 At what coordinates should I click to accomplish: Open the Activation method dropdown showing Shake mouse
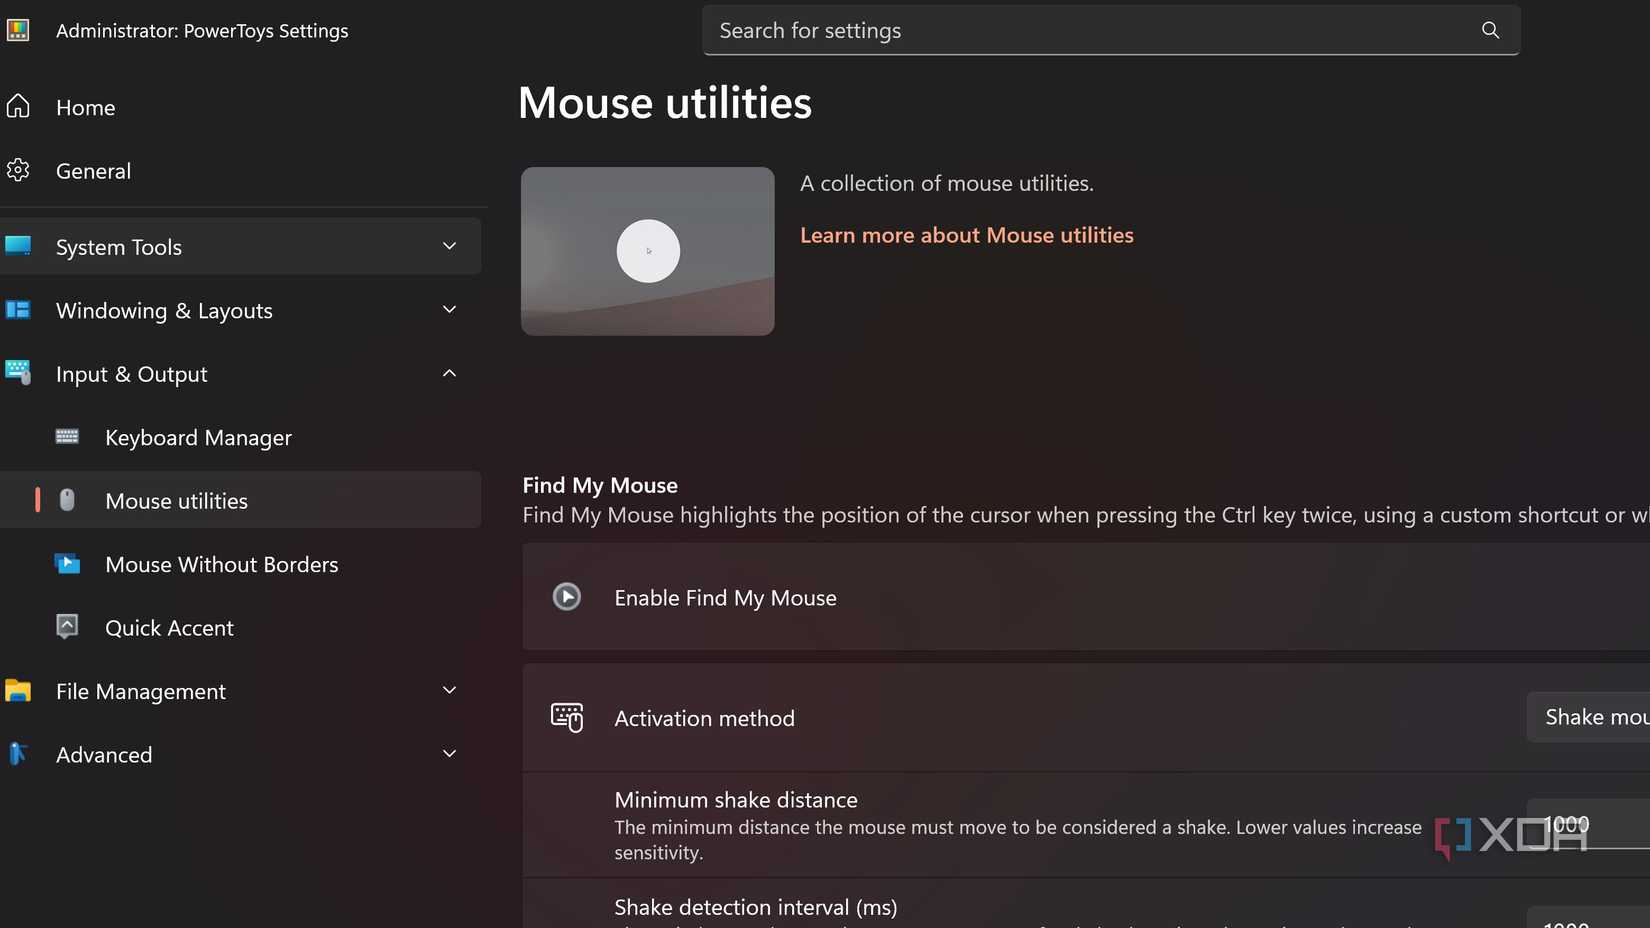tap(1595, 717)
